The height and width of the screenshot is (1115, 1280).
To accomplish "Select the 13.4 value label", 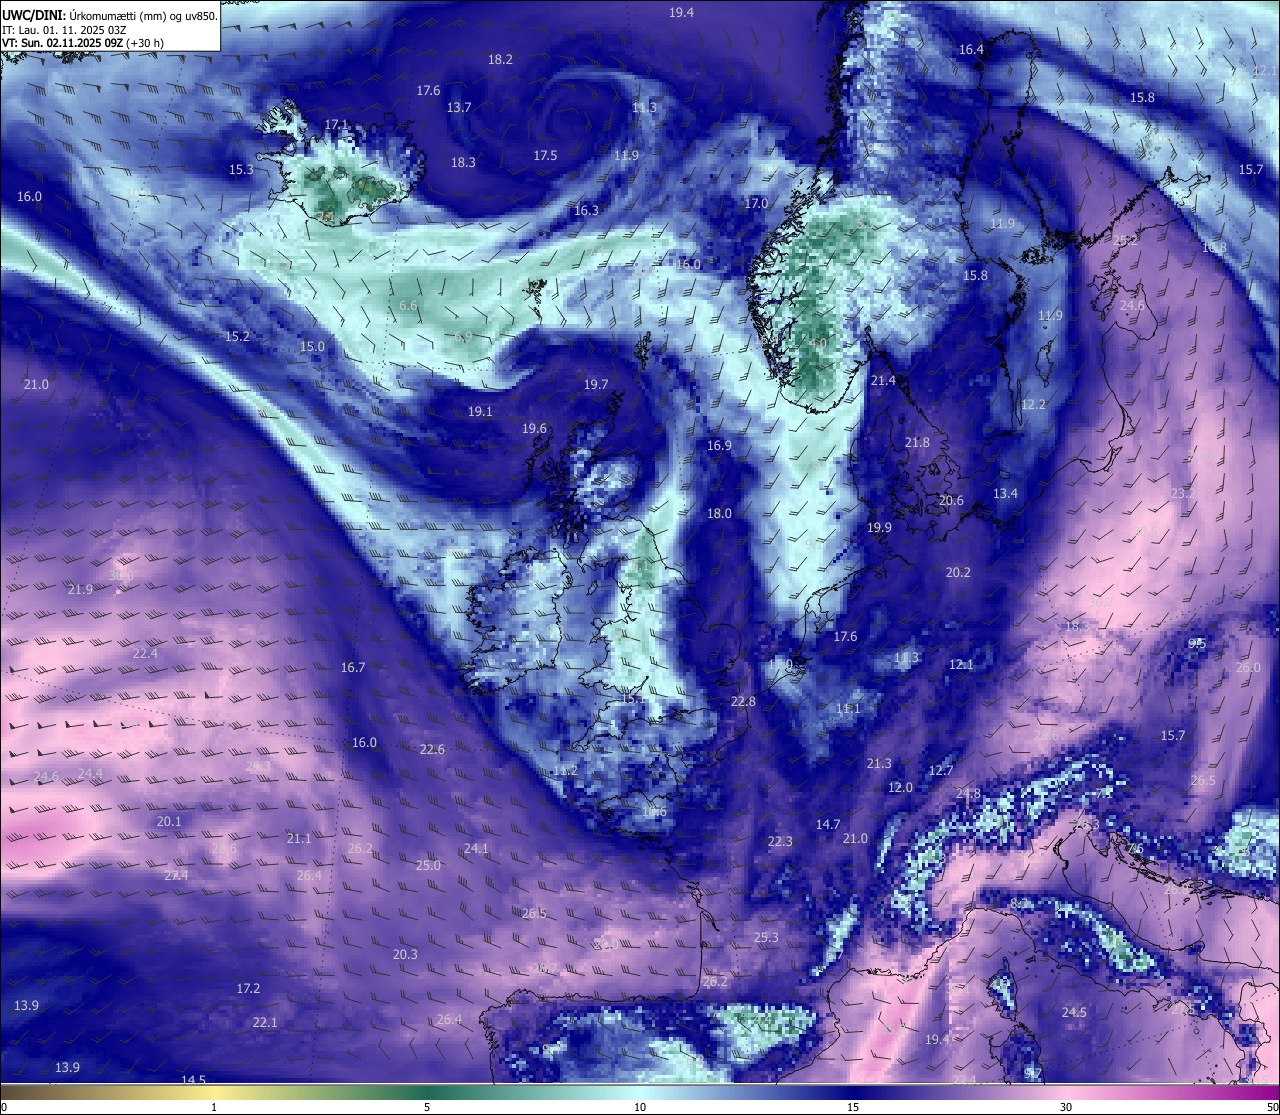I will (x=1005, y=493).
